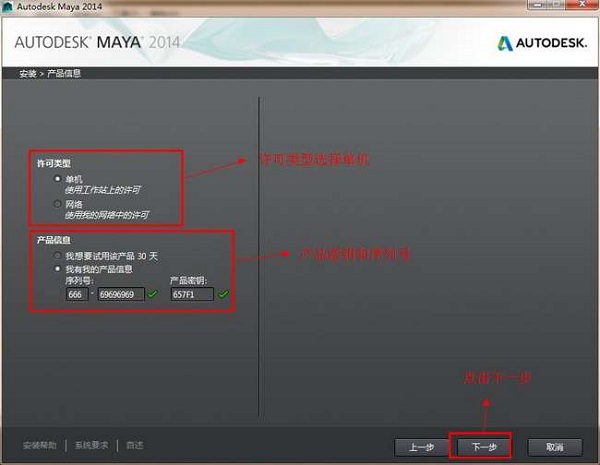
Task: Click the serial number field 69696969
Action: coord(121,294)
